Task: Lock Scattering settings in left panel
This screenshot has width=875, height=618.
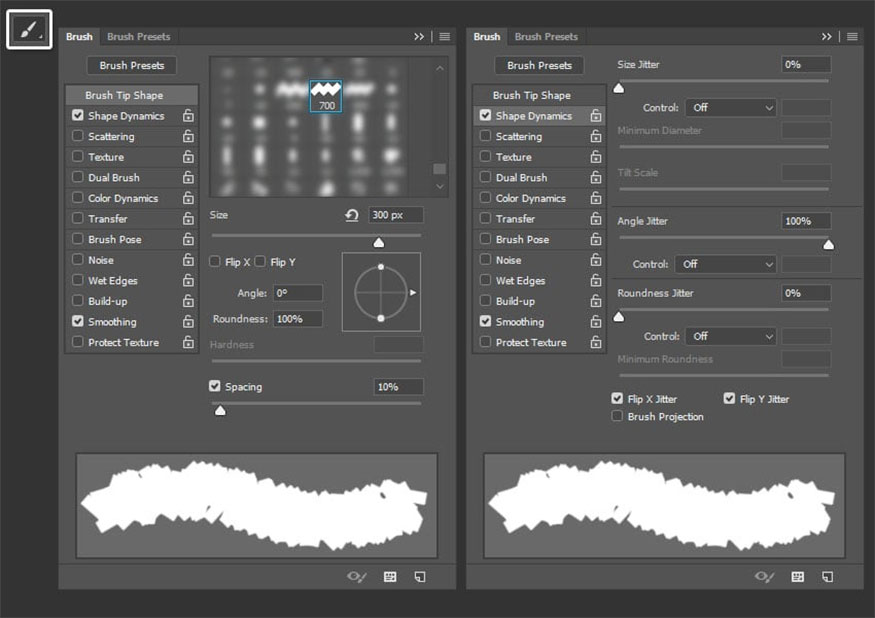Action: 189,136
